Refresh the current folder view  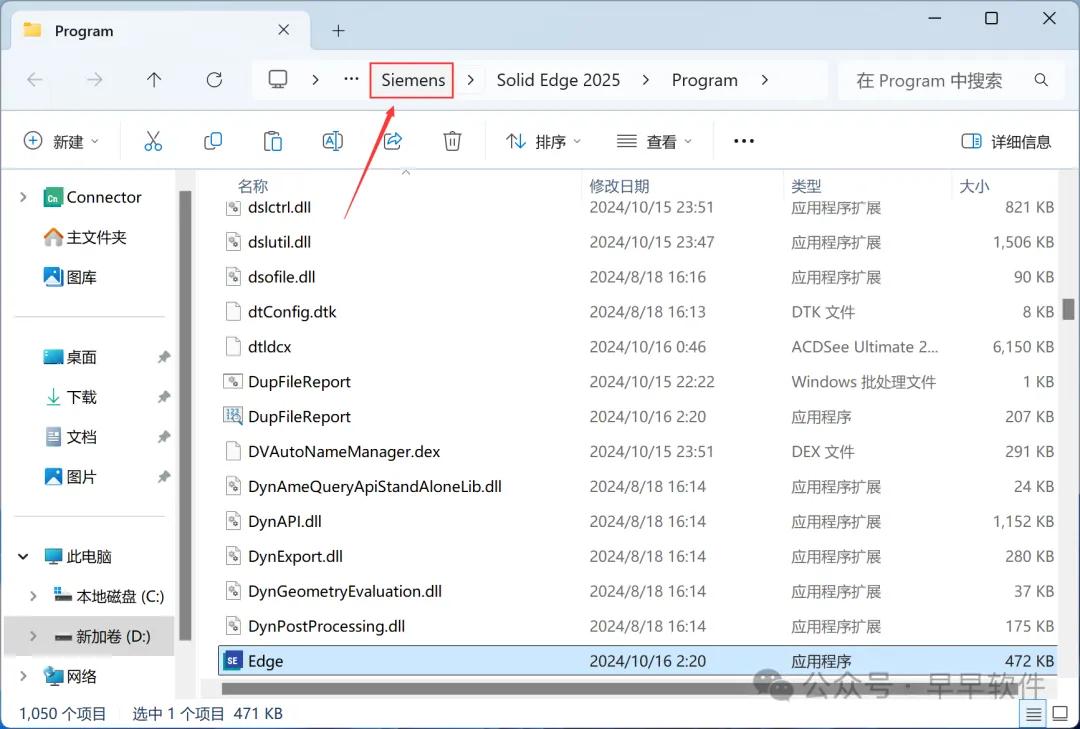pos(214,80)
